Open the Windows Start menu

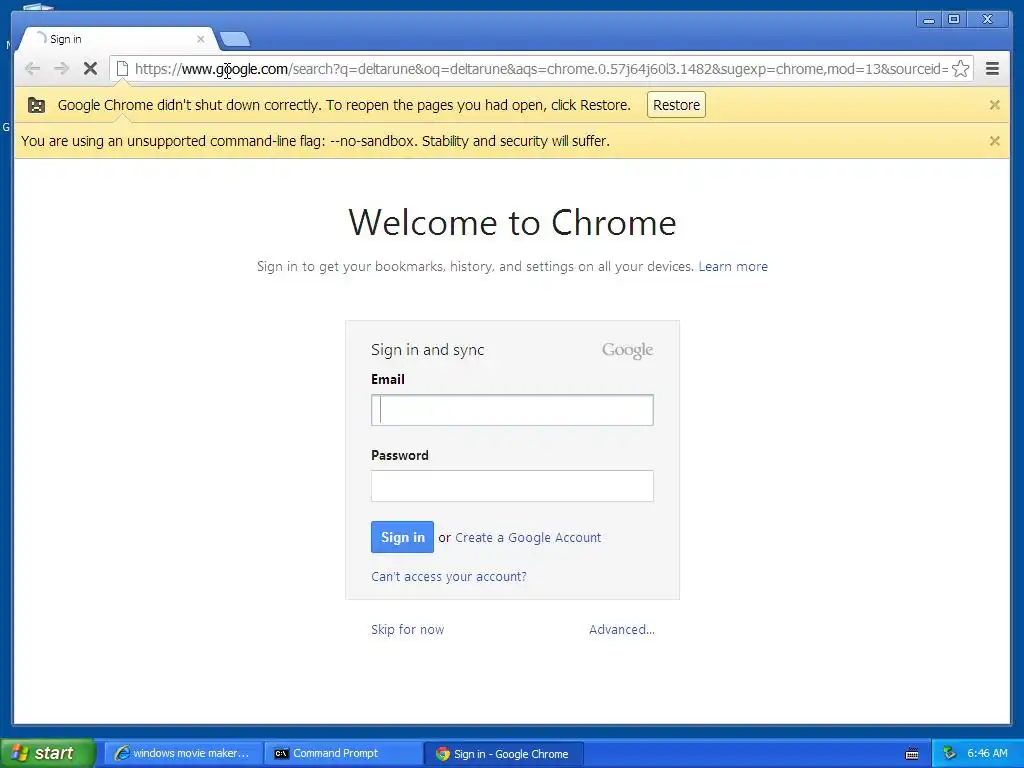click(x=48, y=753)
